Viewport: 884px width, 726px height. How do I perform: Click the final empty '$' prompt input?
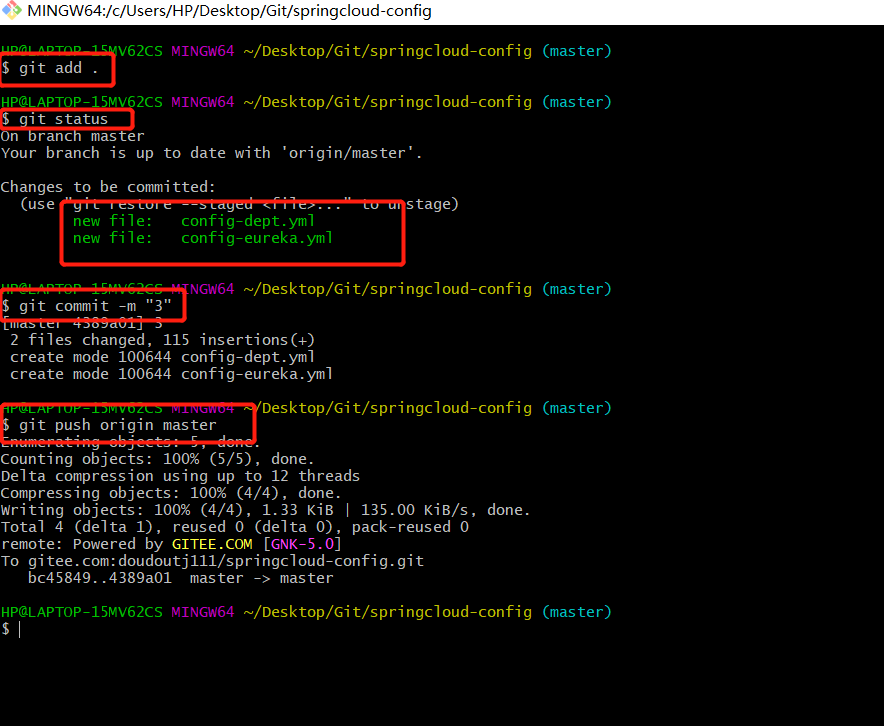(11, 630)
